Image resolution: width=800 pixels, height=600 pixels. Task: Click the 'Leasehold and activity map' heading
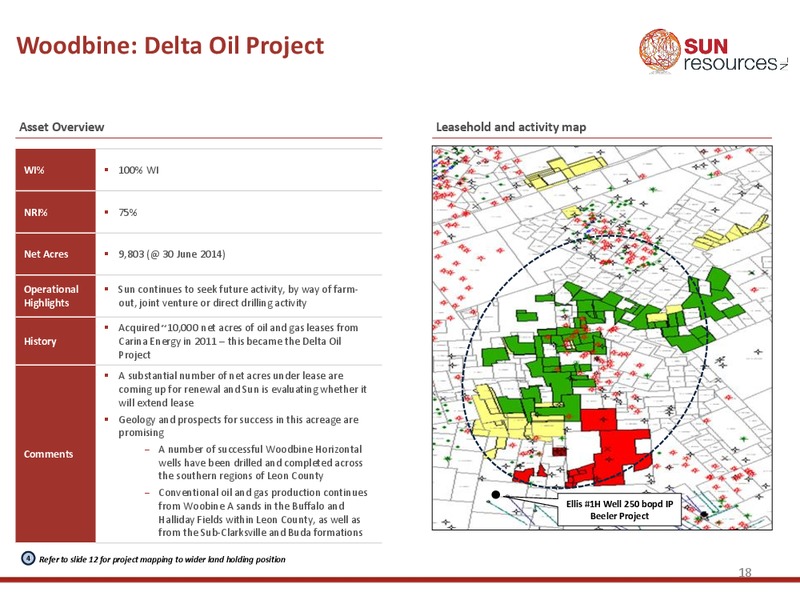[x=511, y=127]
